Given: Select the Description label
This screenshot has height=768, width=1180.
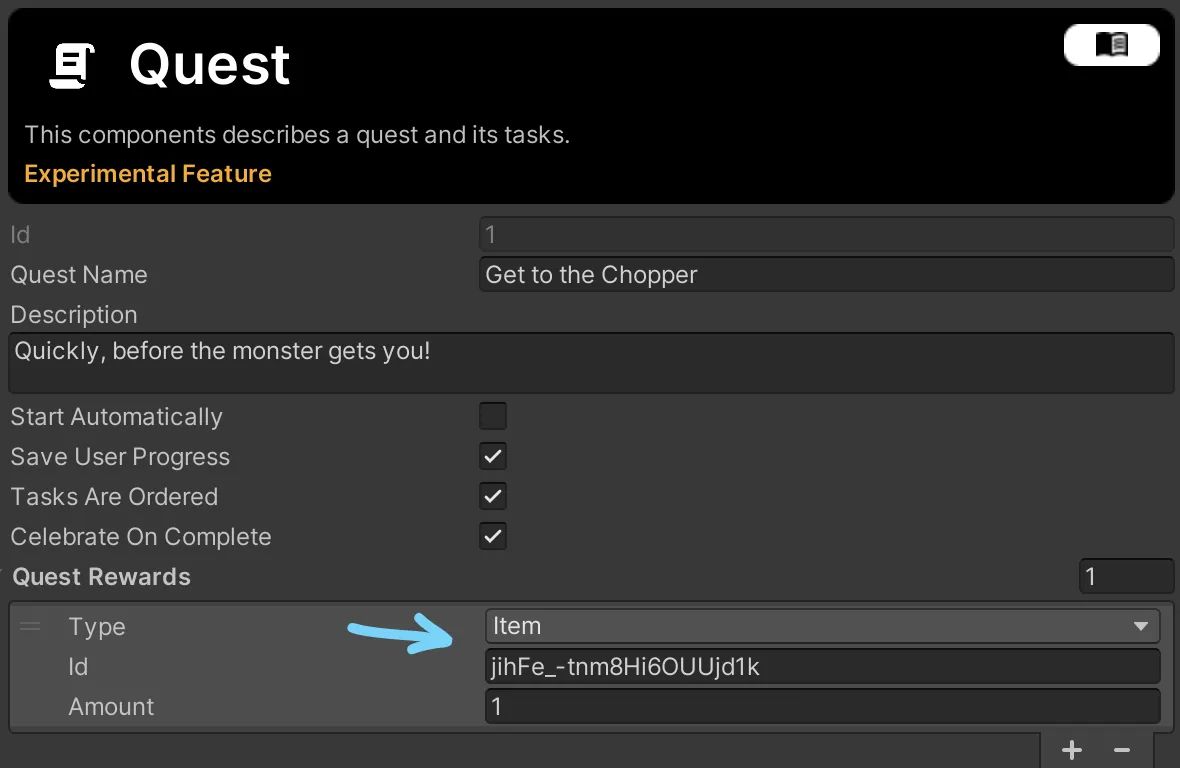Looking at the screenshot, I should pos(74,314).
